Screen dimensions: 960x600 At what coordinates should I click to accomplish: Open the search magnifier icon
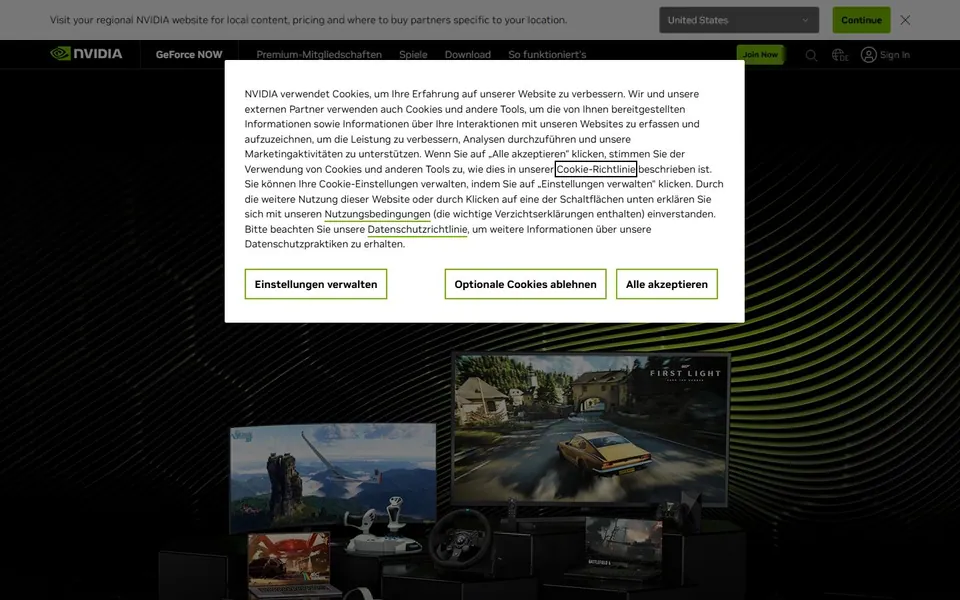coord(811,55)
